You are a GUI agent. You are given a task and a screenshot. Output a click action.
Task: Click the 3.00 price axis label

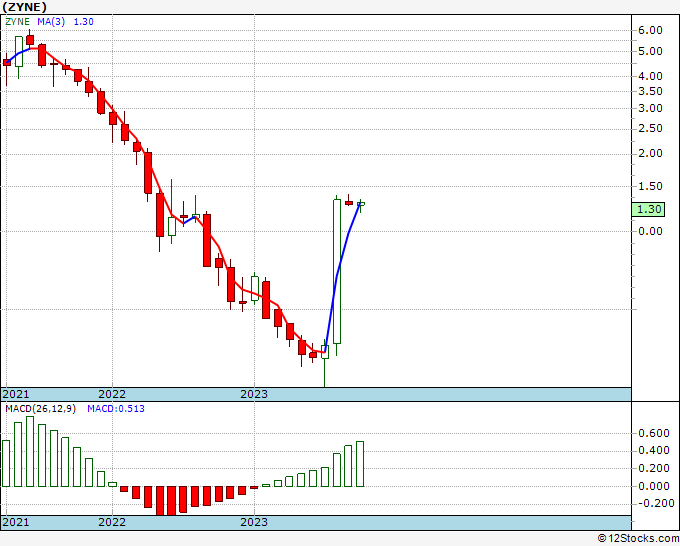[x=650, y=108]
